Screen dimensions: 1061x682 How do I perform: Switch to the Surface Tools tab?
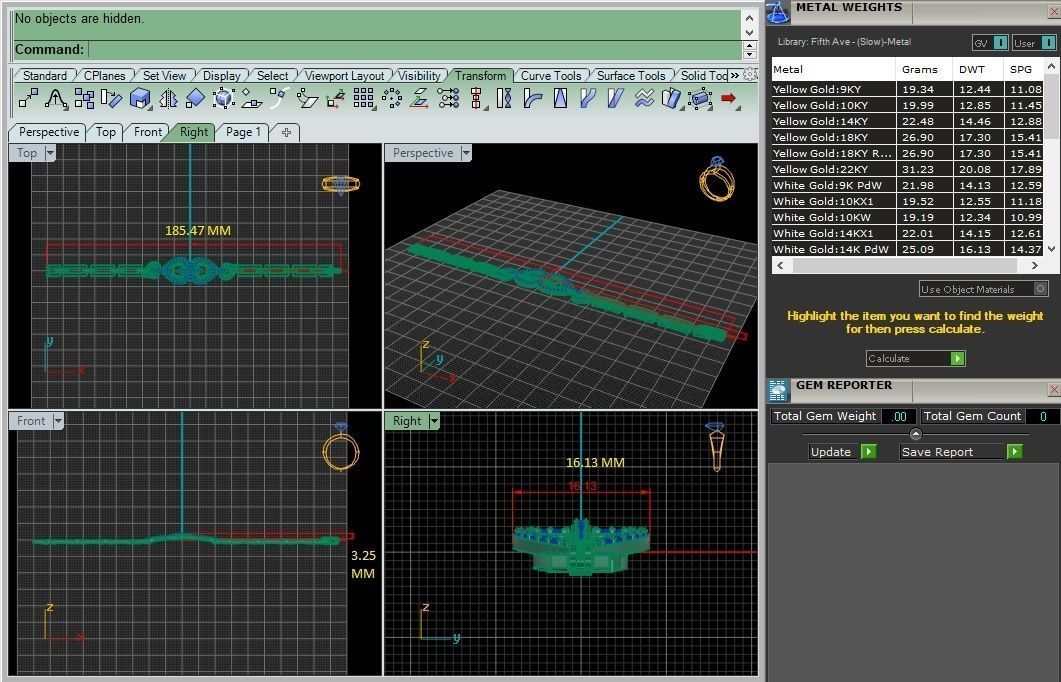631,76
